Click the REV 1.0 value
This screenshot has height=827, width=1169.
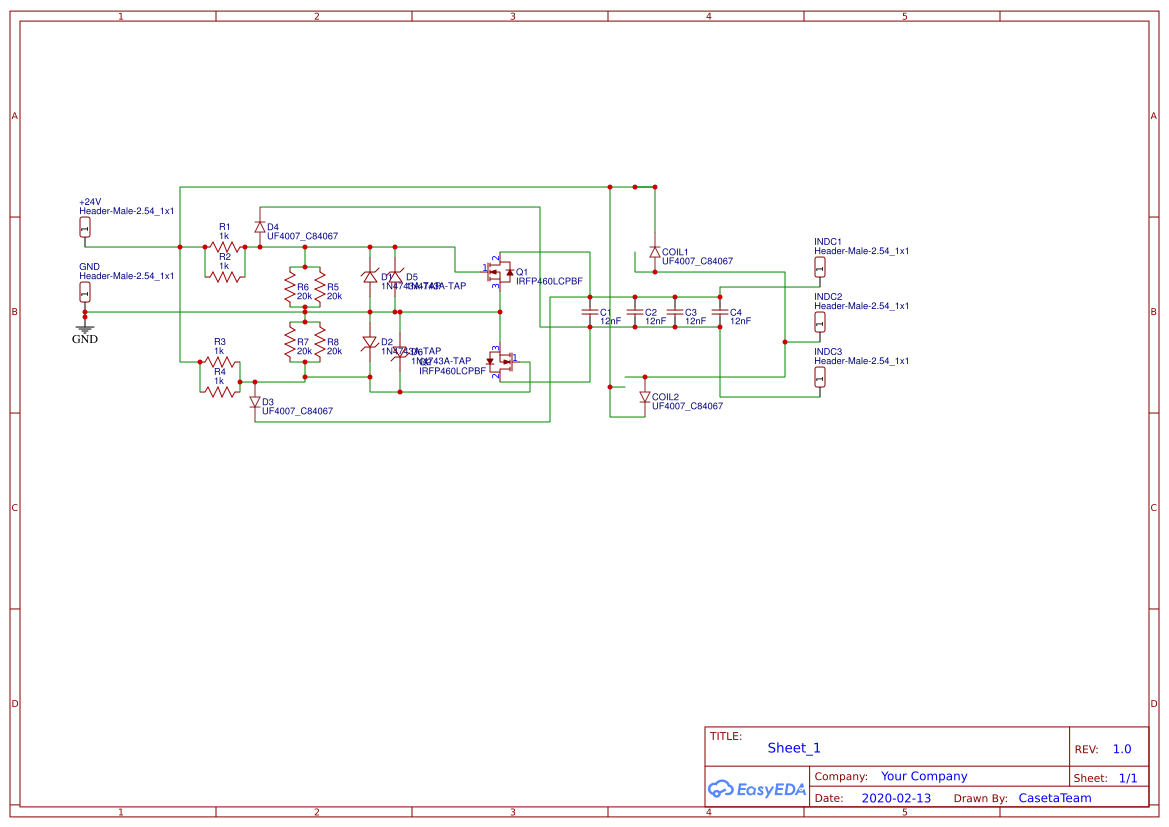click(x=1121, y=749)
